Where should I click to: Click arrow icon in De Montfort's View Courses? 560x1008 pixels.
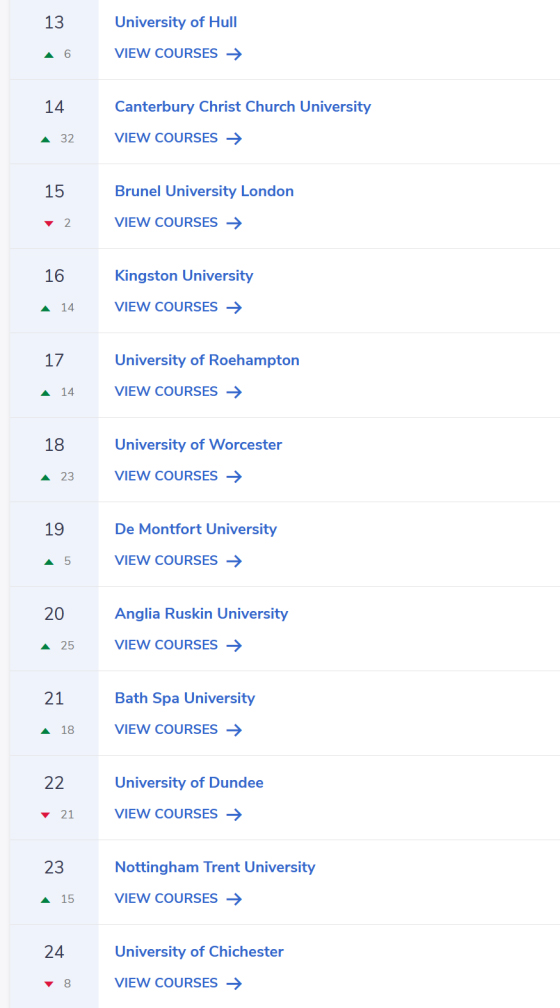click(x=234, y=561)
